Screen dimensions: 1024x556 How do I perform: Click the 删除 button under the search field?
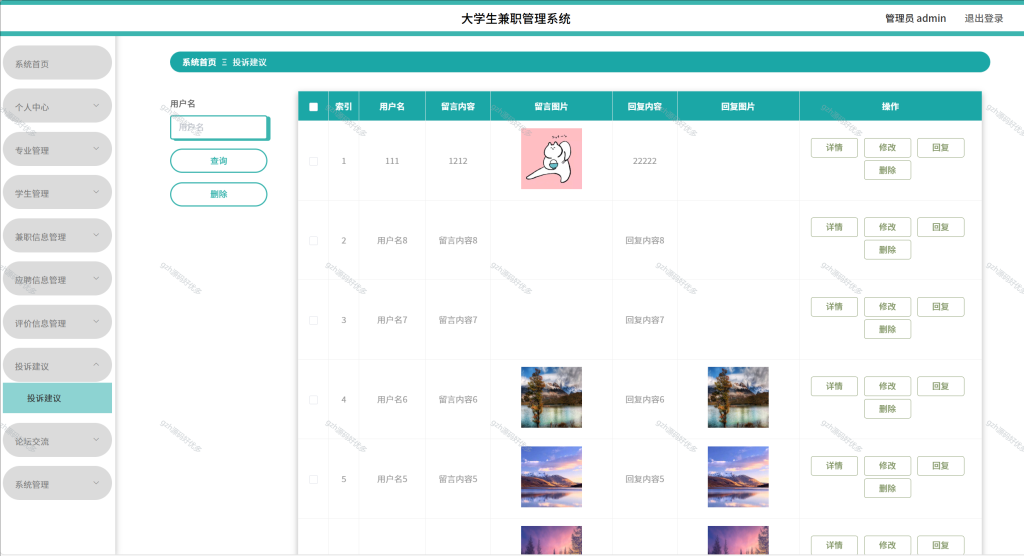tap(219, 194)
